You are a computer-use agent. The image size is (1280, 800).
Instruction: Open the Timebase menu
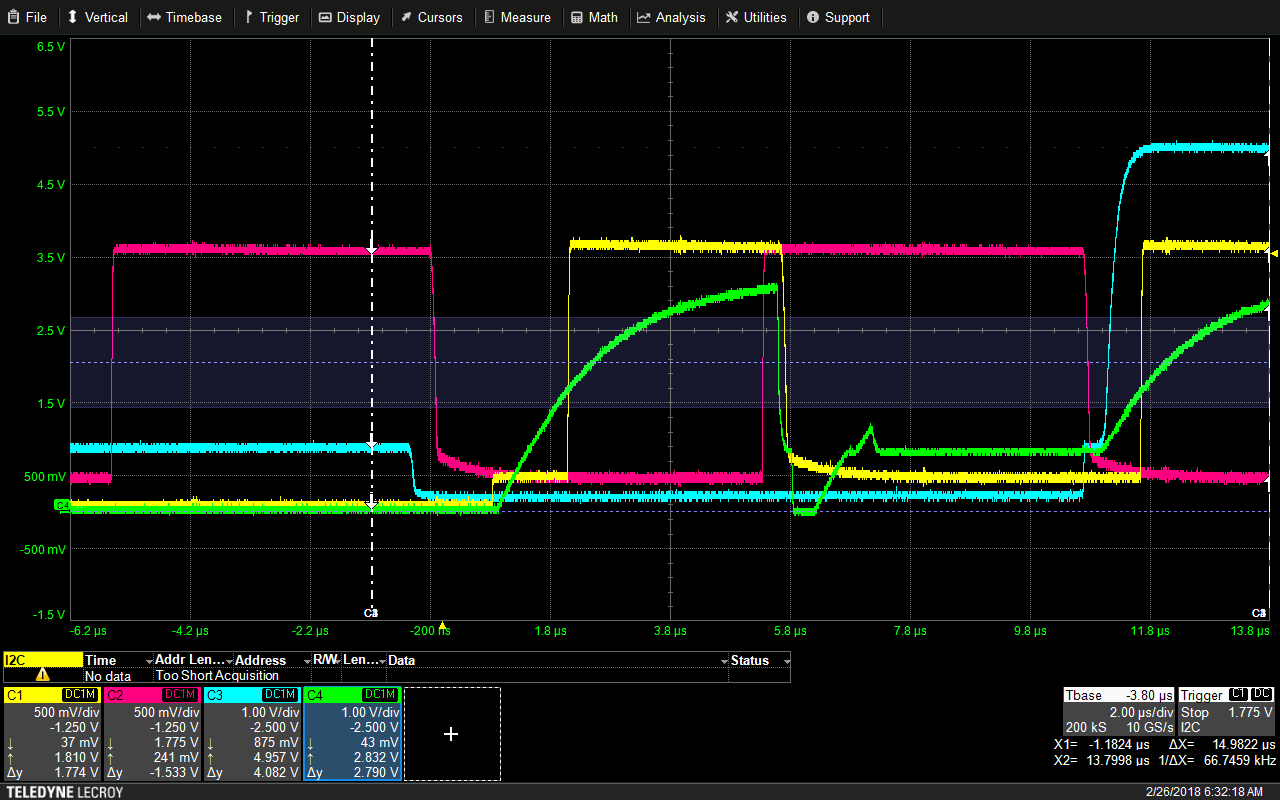(x=183, y=17)
